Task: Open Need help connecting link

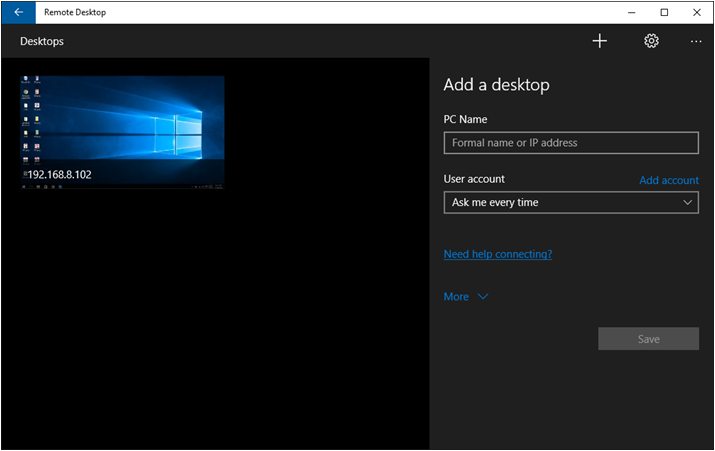Action: [497, 254]
